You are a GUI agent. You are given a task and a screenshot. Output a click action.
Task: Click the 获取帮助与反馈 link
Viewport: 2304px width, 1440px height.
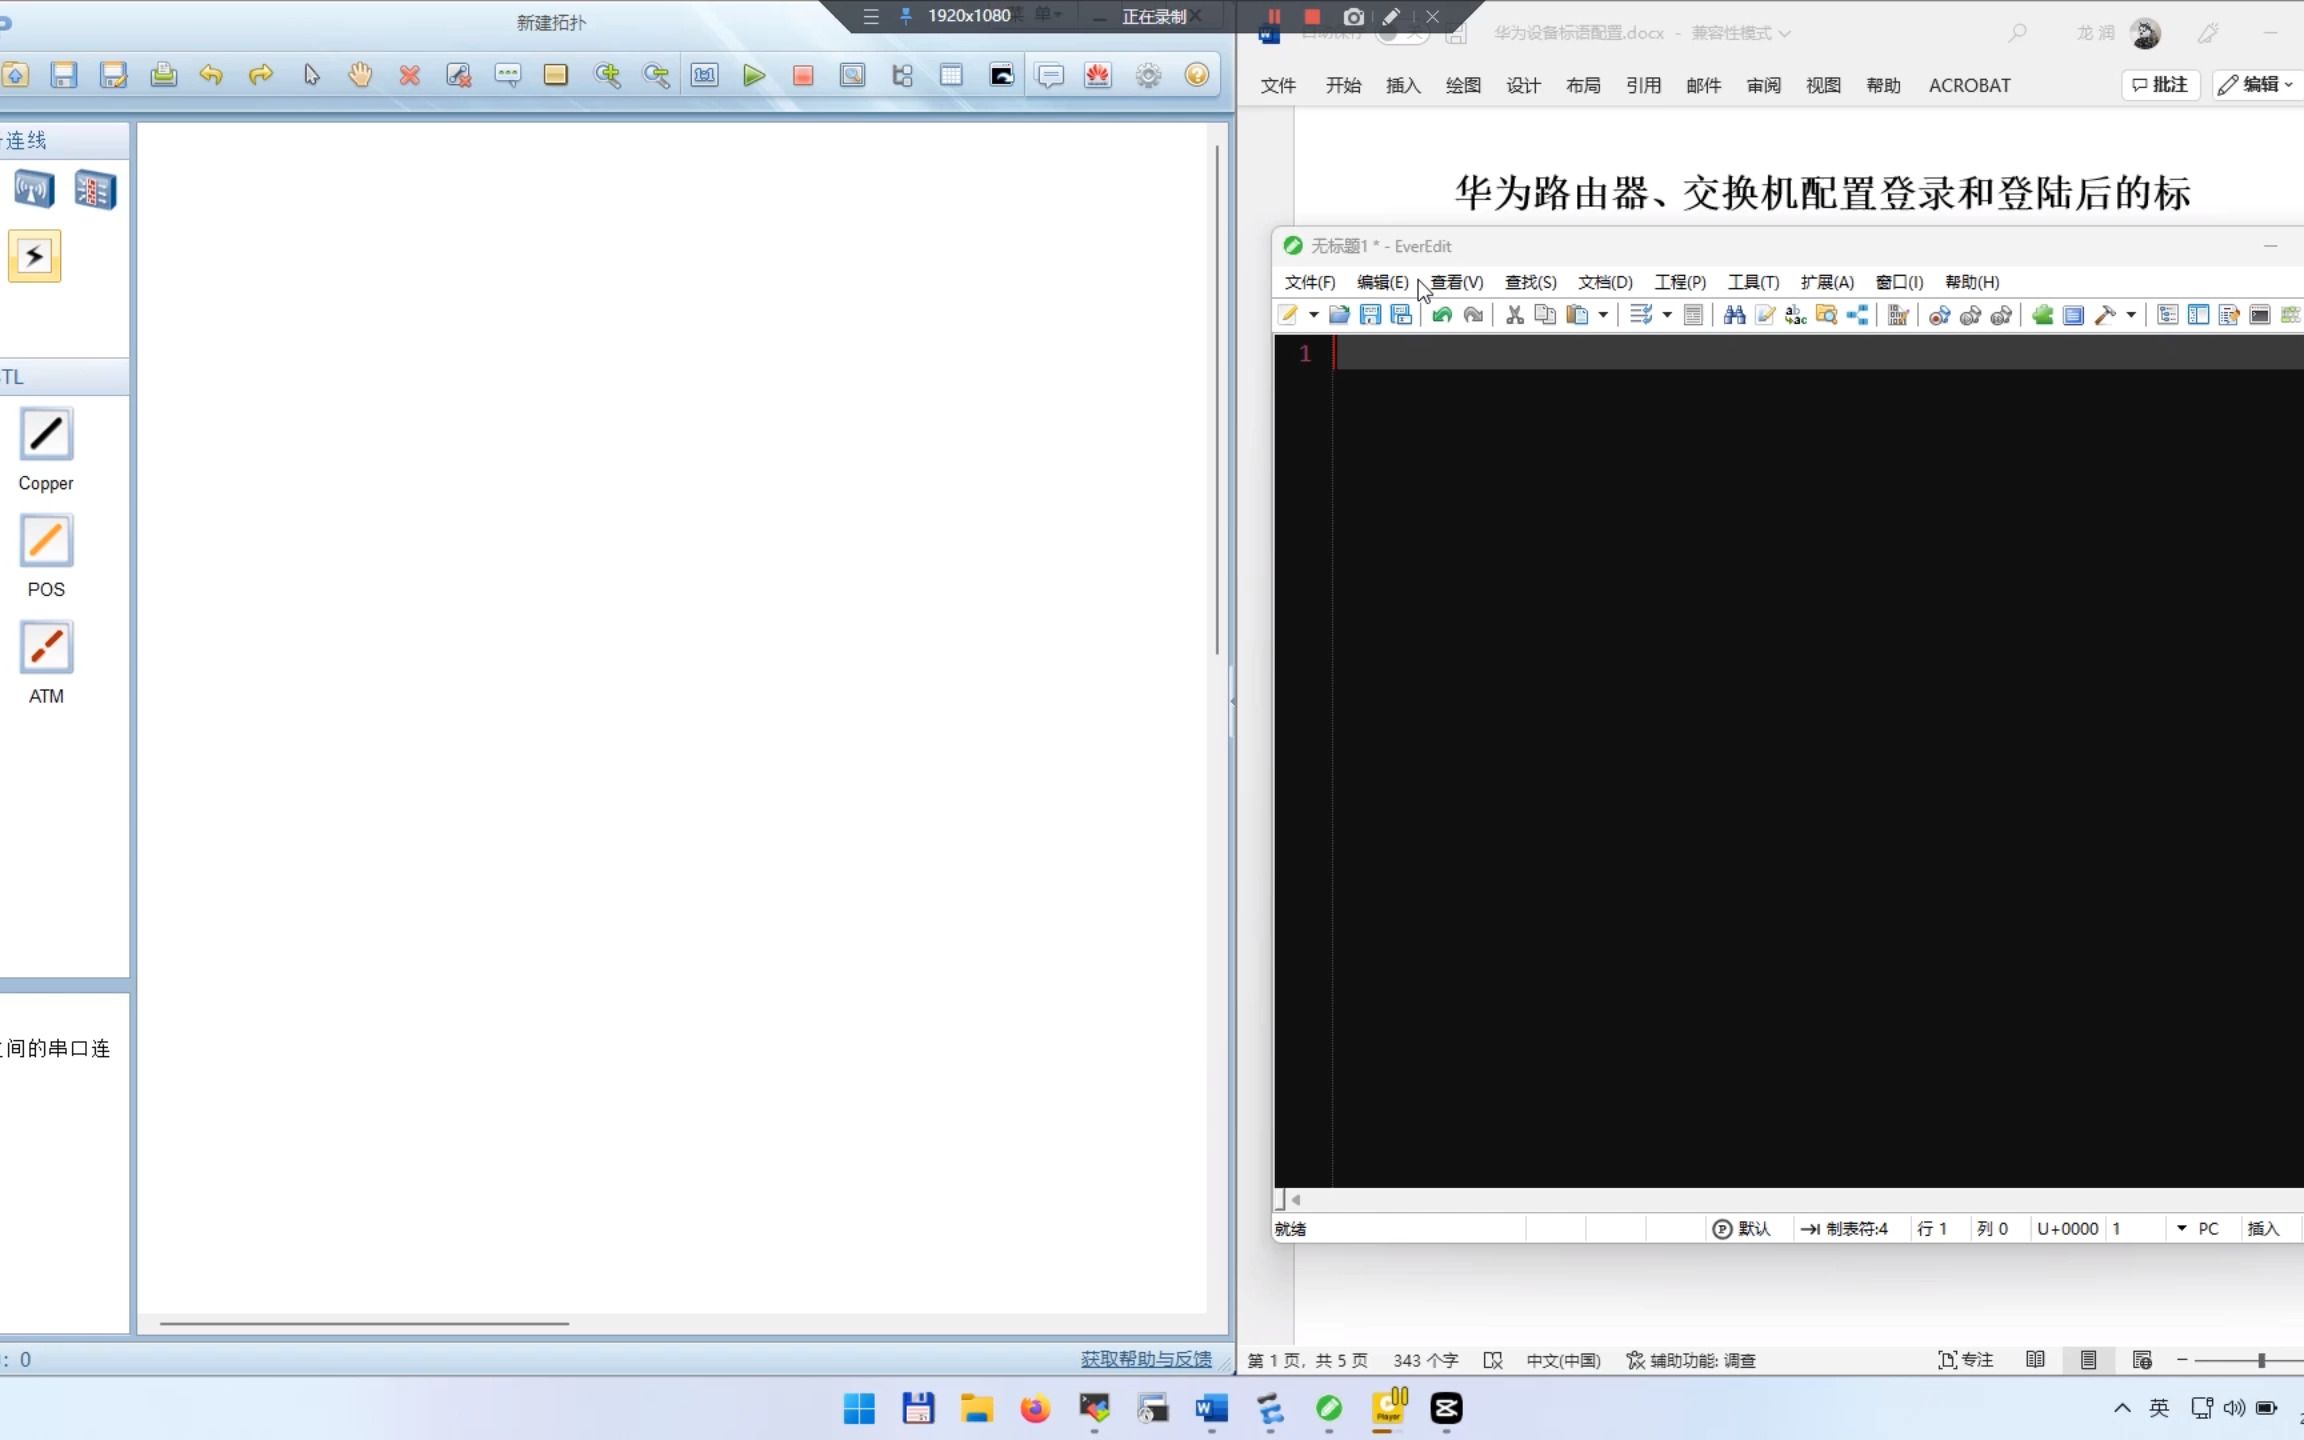point(1146,1359)
